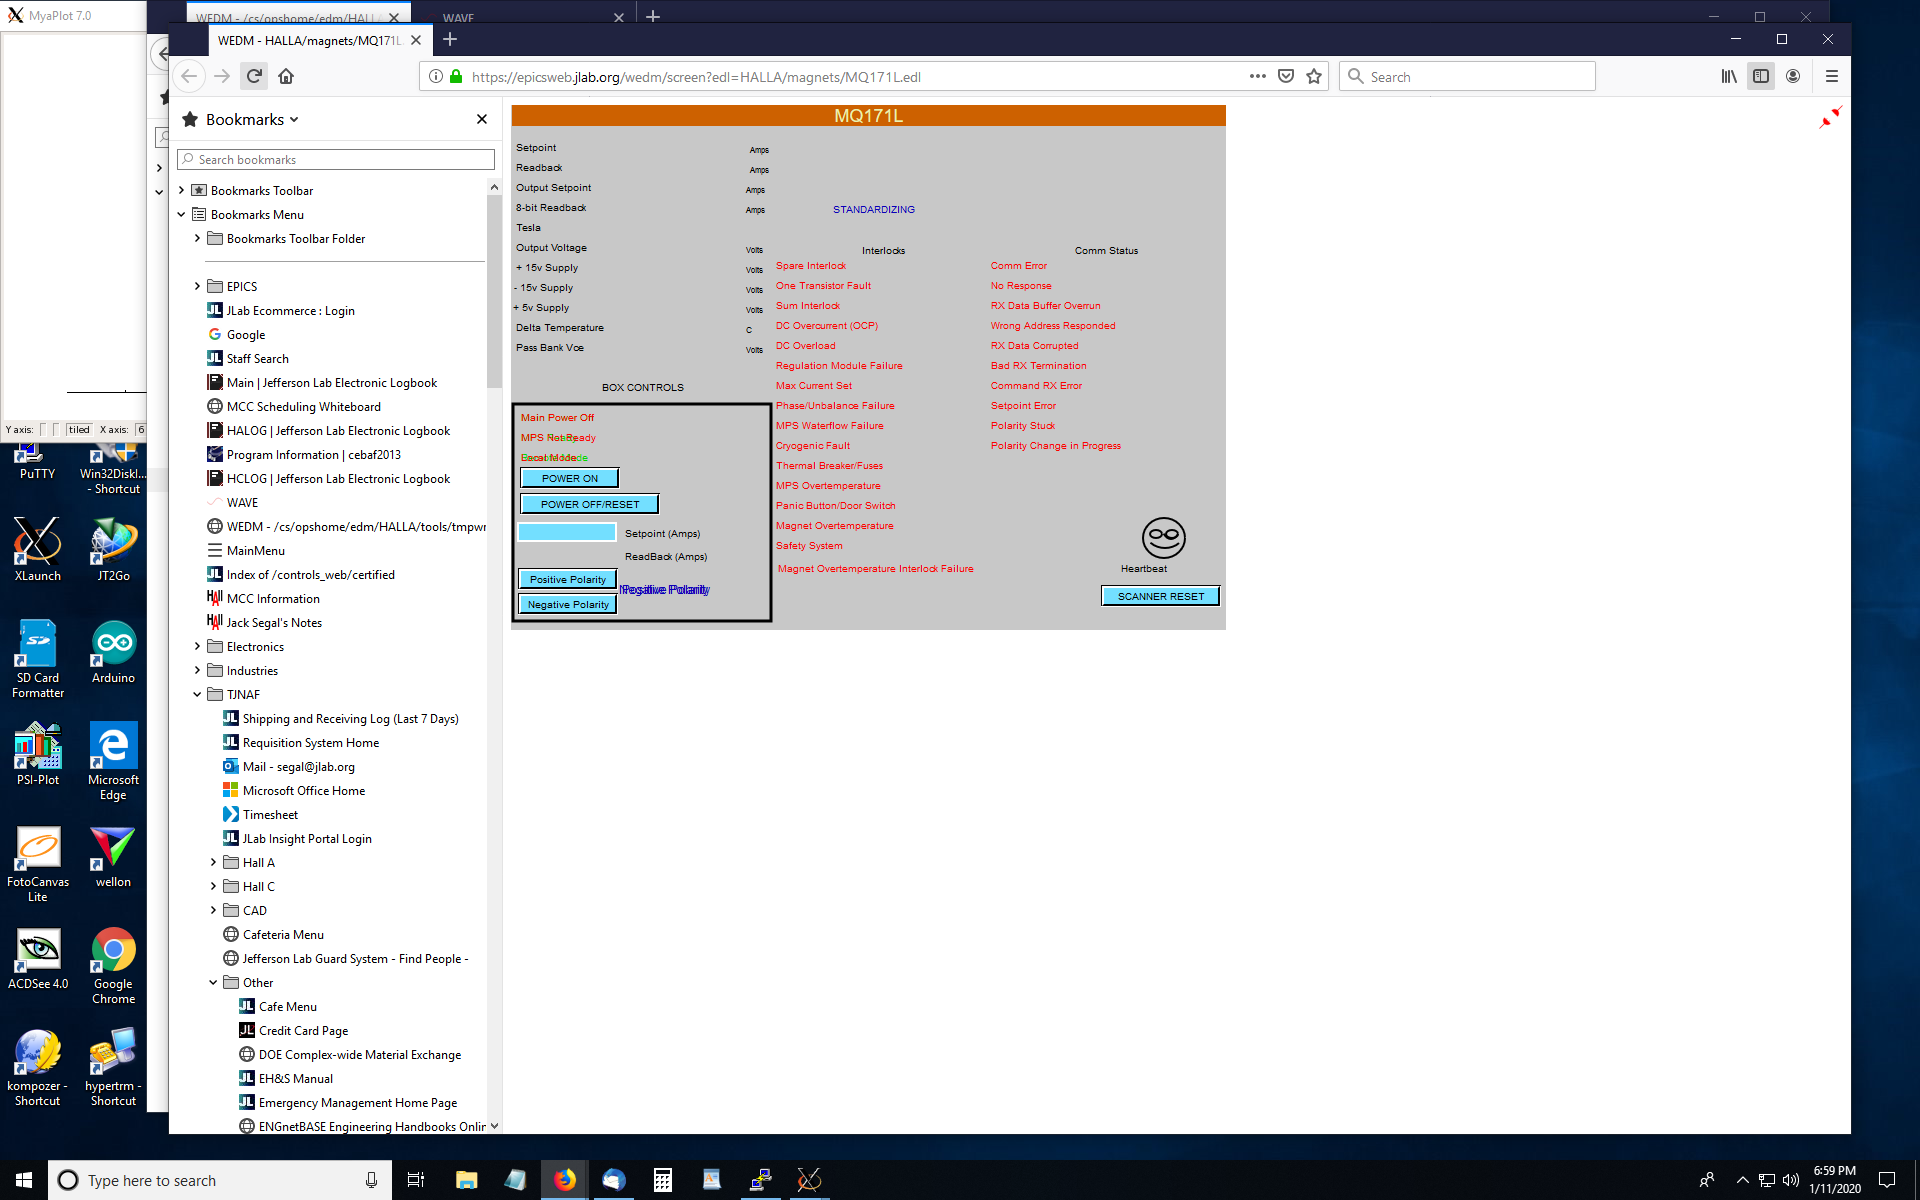Screen dimensions: 1920x1200
Task: Open PSI-Plot desktop icon
Action: (x=38, y=754)
